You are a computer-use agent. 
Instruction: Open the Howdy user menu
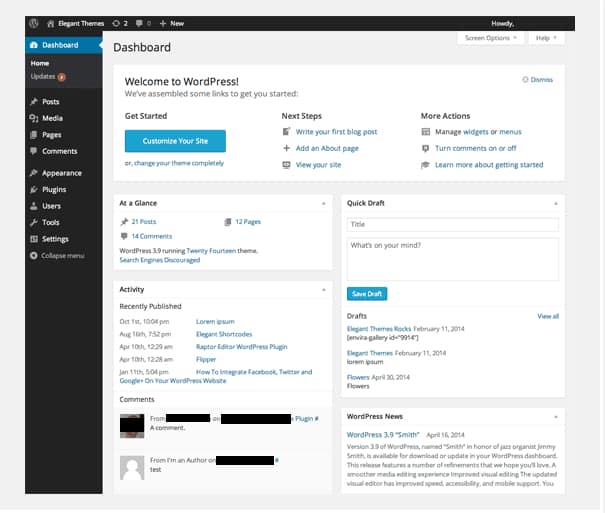[502, 24]
